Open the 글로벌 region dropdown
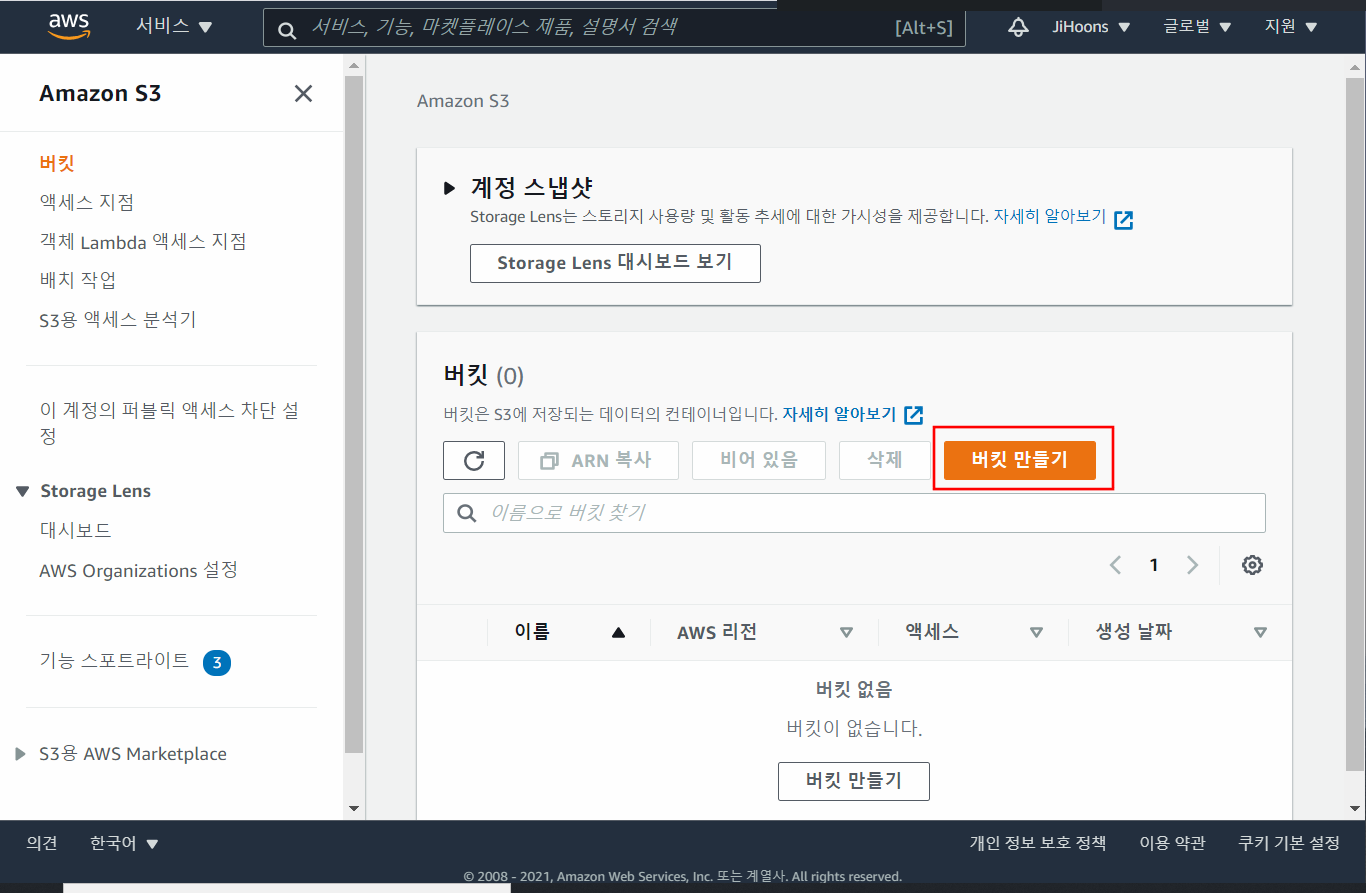 click(1197, 27)
